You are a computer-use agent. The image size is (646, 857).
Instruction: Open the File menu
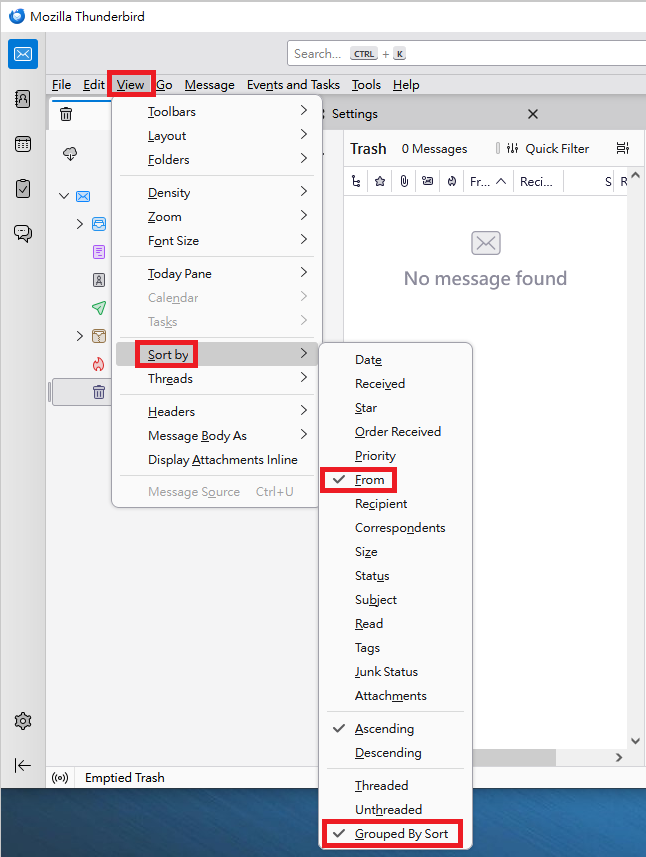click(x=61, y=85)
